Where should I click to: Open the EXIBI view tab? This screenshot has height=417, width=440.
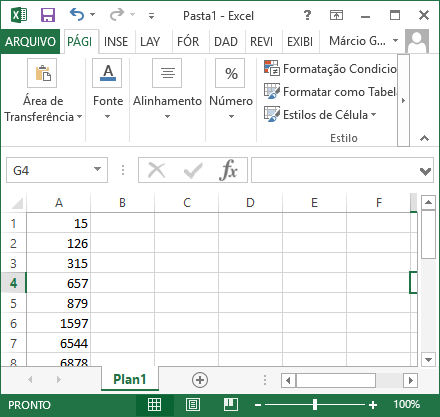point(300,42)
